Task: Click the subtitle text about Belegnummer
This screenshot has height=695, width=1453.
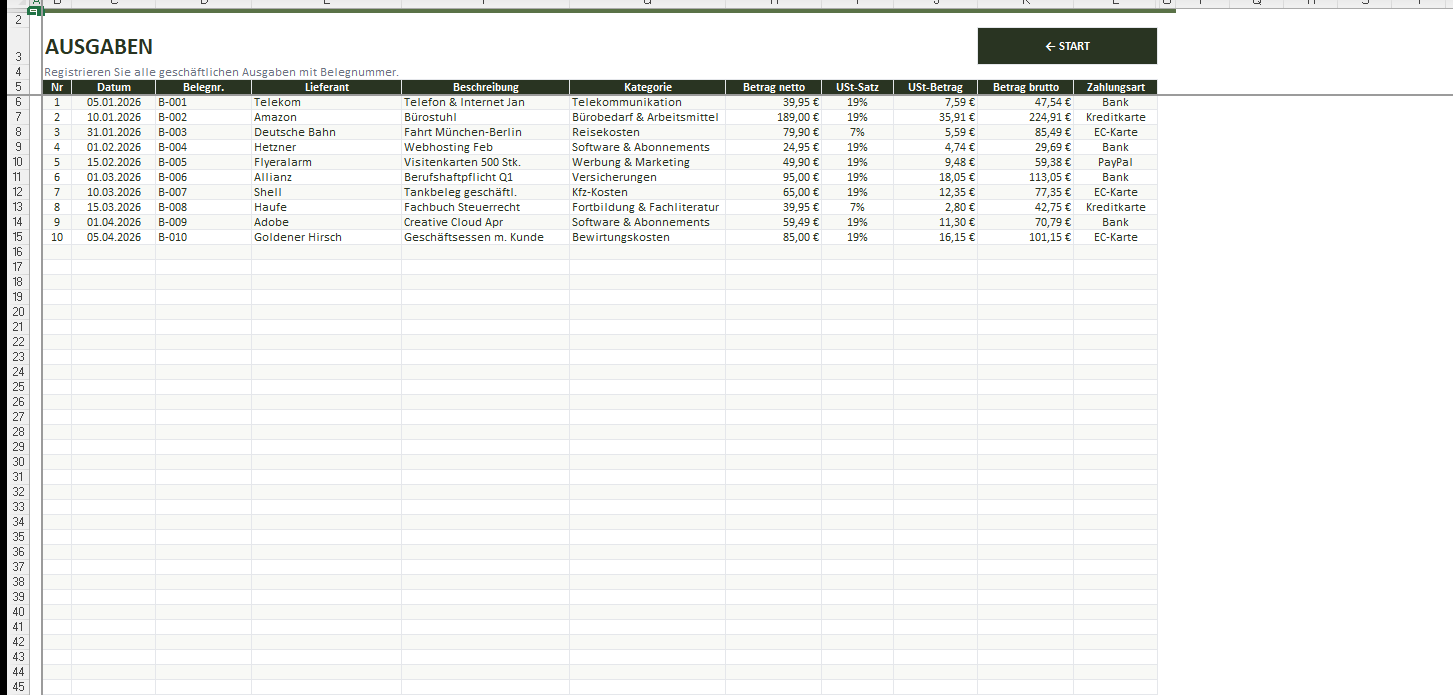Action: click(x=221, y=72)
